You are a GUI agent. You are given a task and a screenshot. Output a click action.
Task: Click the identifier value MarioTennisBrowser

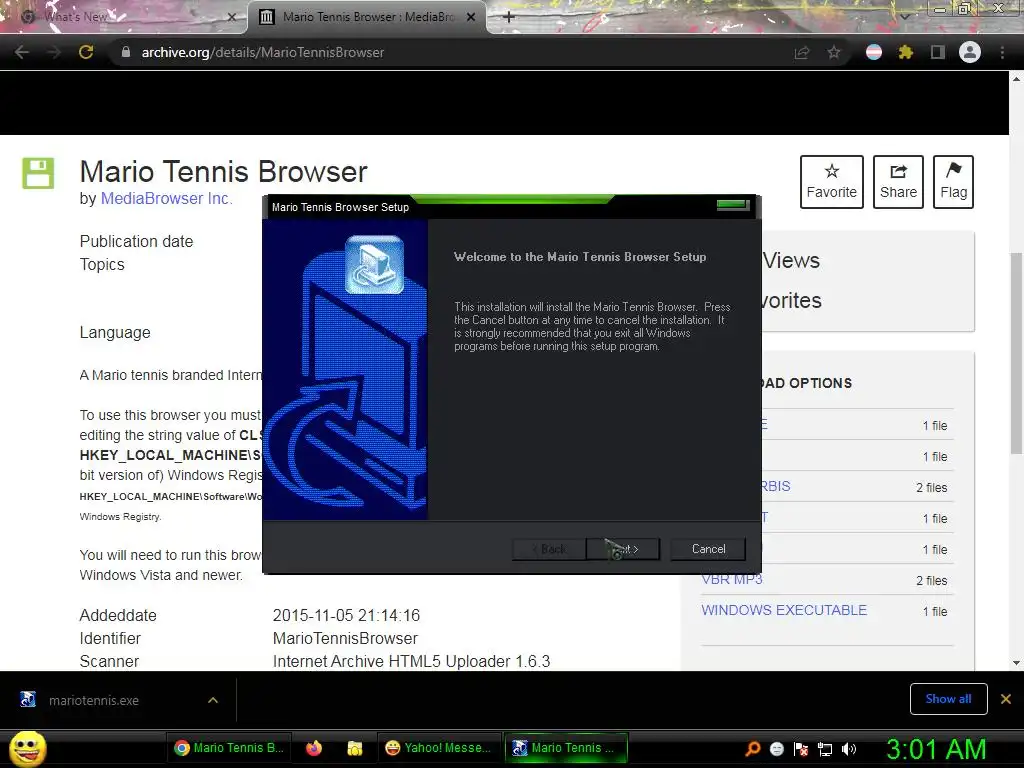pos(345,638)
